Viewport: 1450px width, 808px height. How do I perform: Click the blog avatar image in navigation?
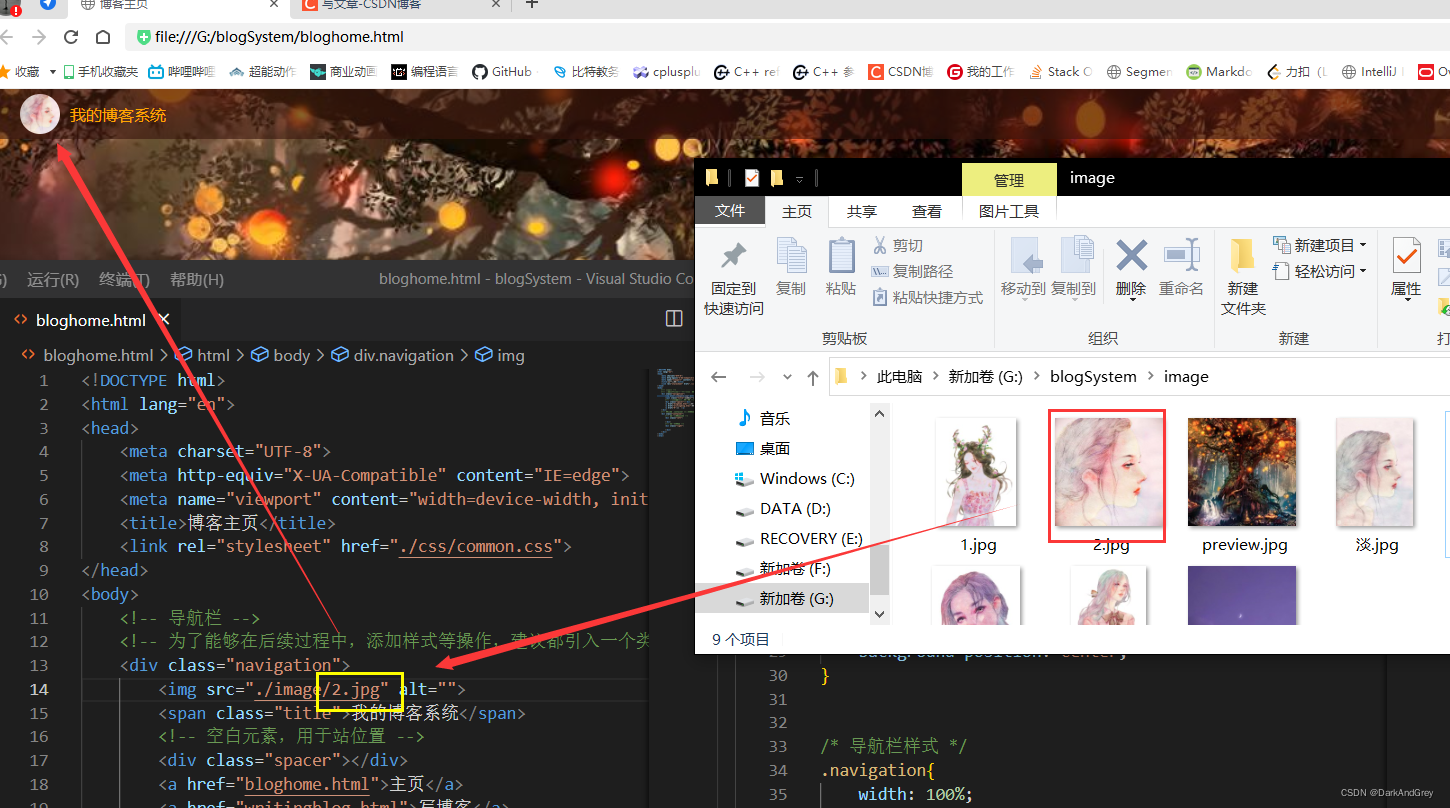tap(40, 114)
